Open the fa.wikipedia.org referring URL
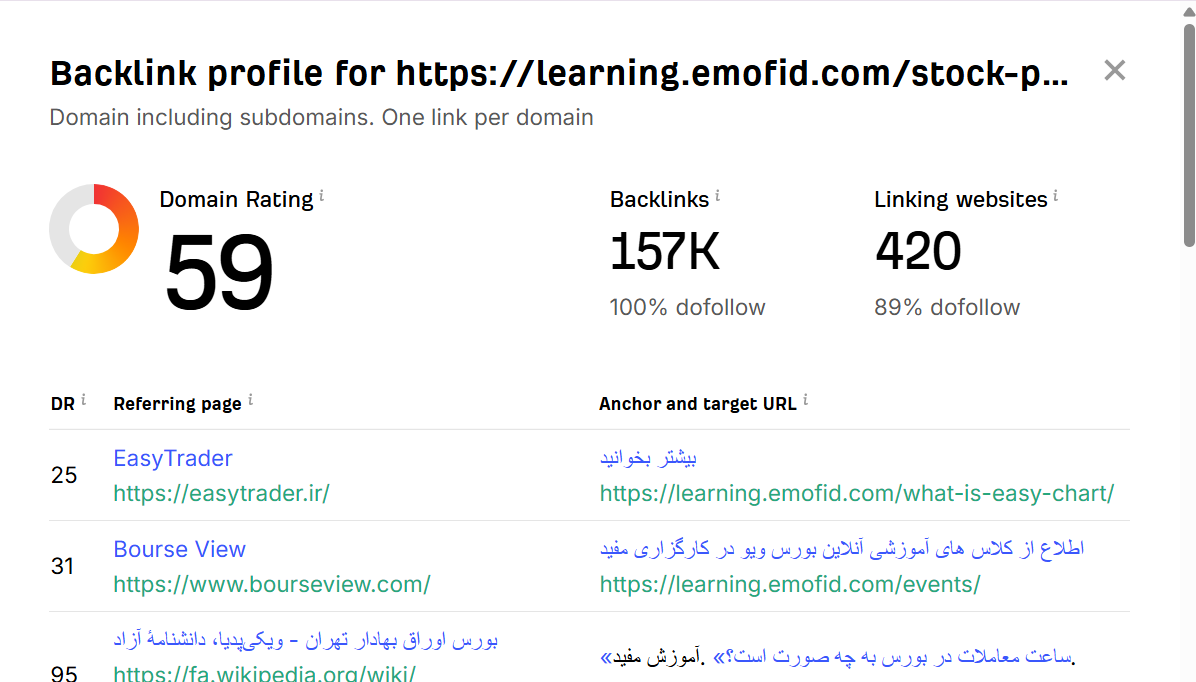Screen dimensions: 1196x682 [x=264, y=673]
